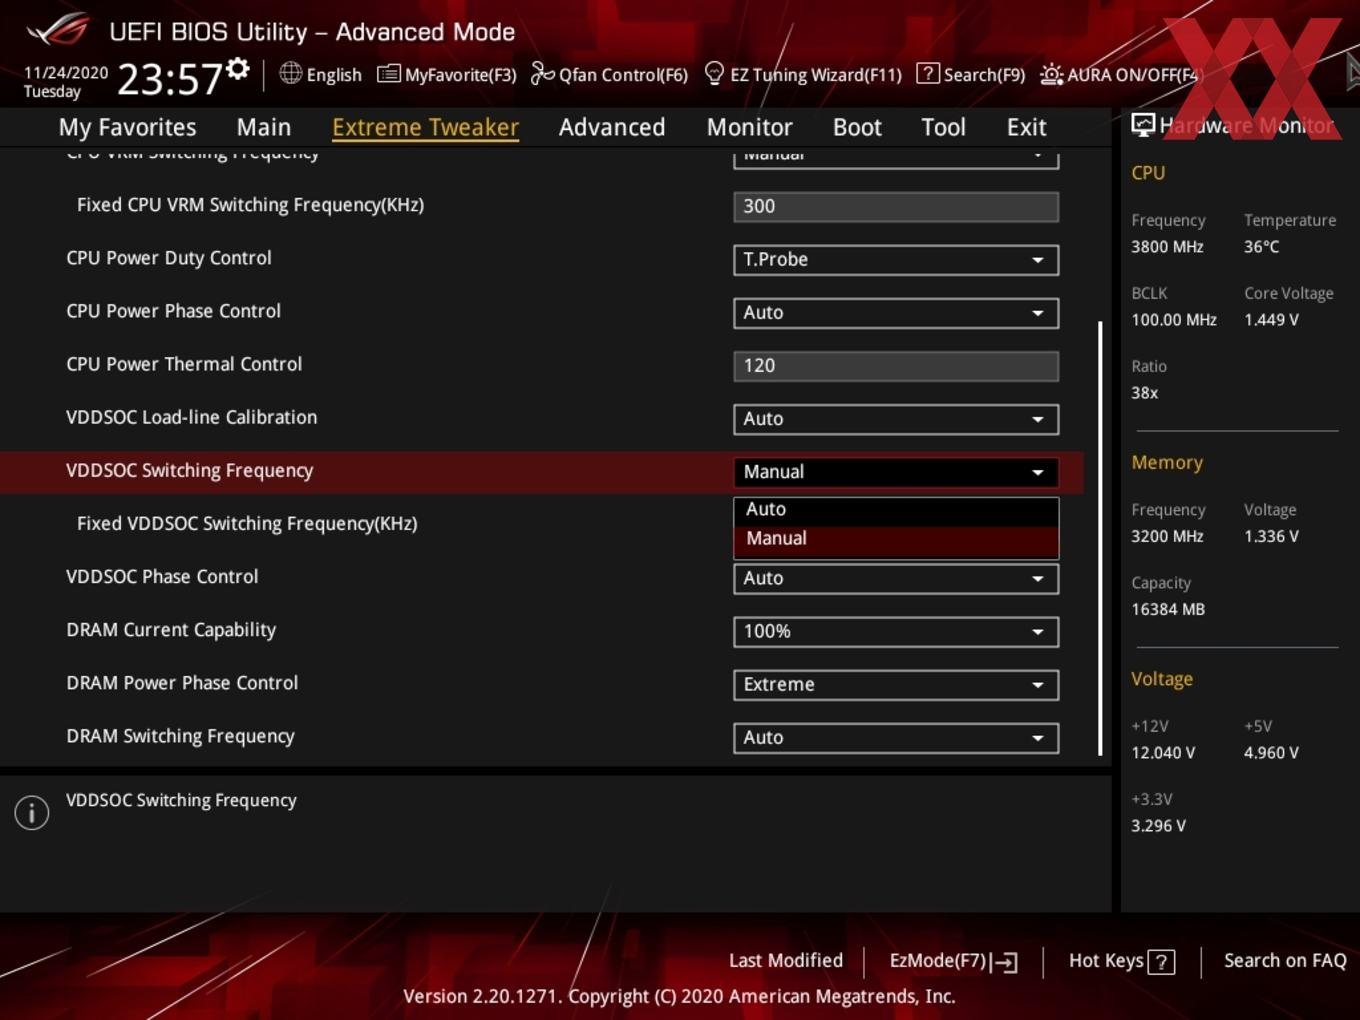The height and width of the screenshot is (1020, 1360).
Task: Open CPU Power Phase Control dropdown
Action: pos(896,312)
